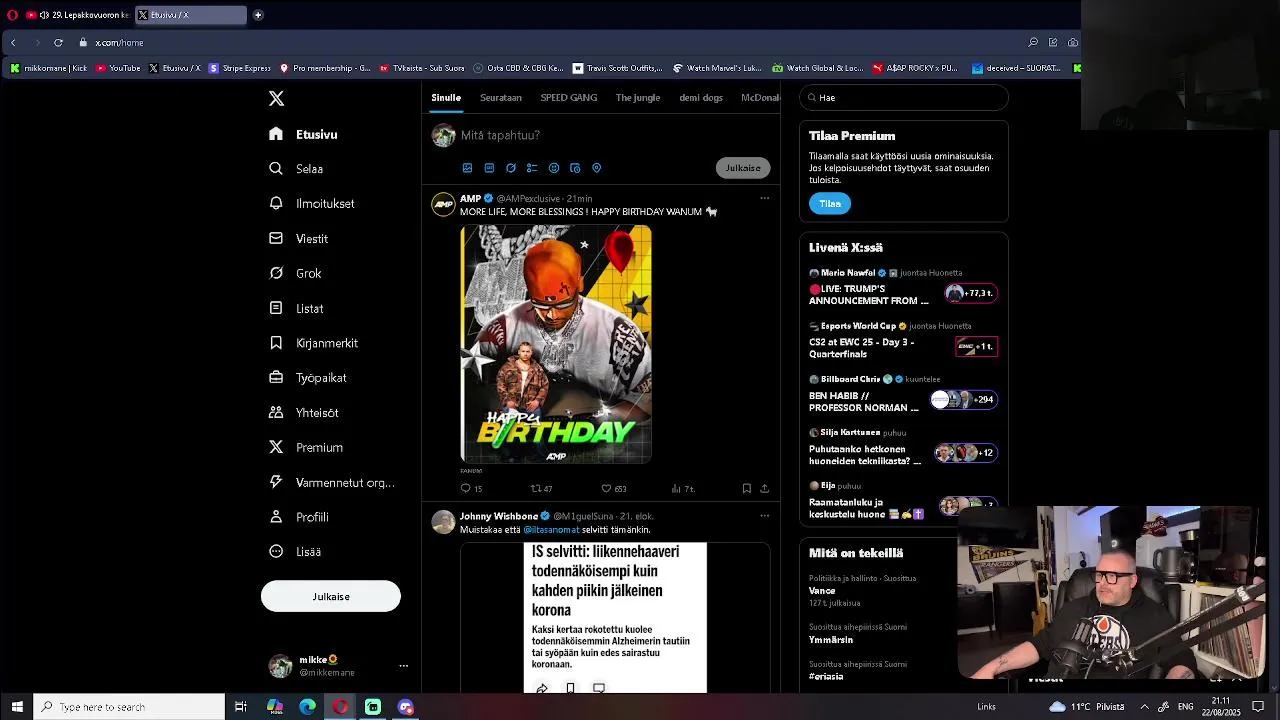
Task: Open mikkemane Kick bookmark
Action: coord(49,68)
